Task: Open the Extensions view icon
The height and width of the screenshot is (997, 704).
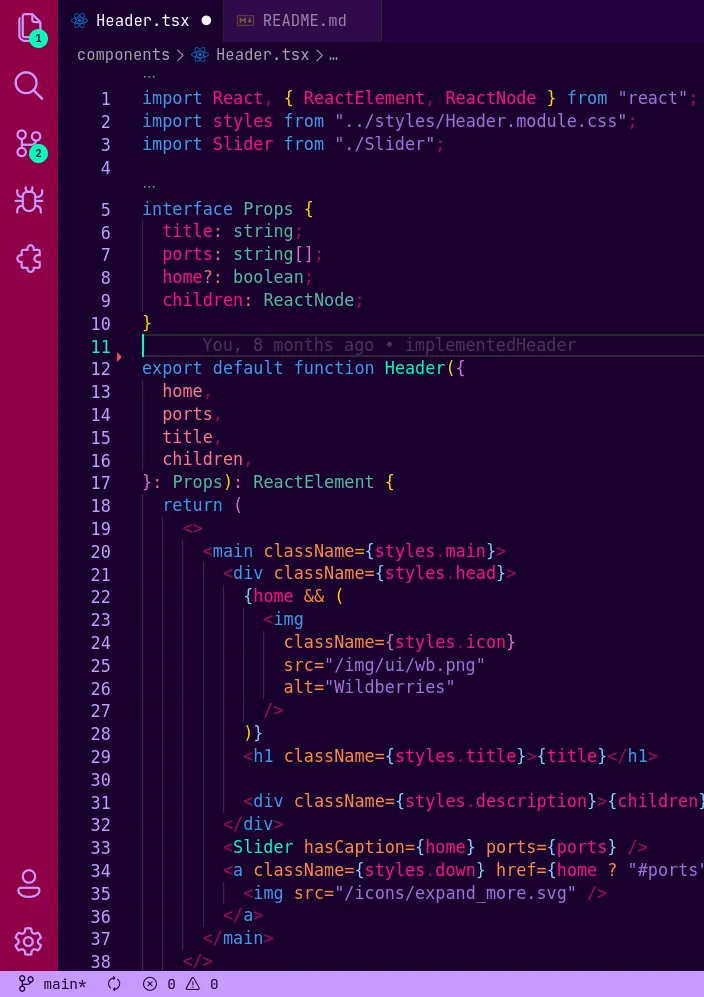Action: click(x=29, y=258)
